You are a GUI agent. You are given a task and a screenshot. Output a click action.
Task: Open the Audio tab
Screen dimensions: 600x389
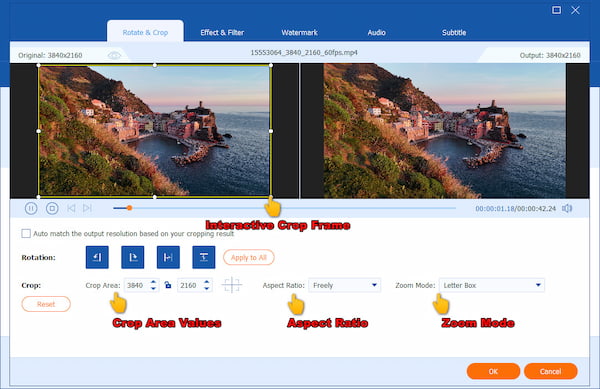(377, 33)
